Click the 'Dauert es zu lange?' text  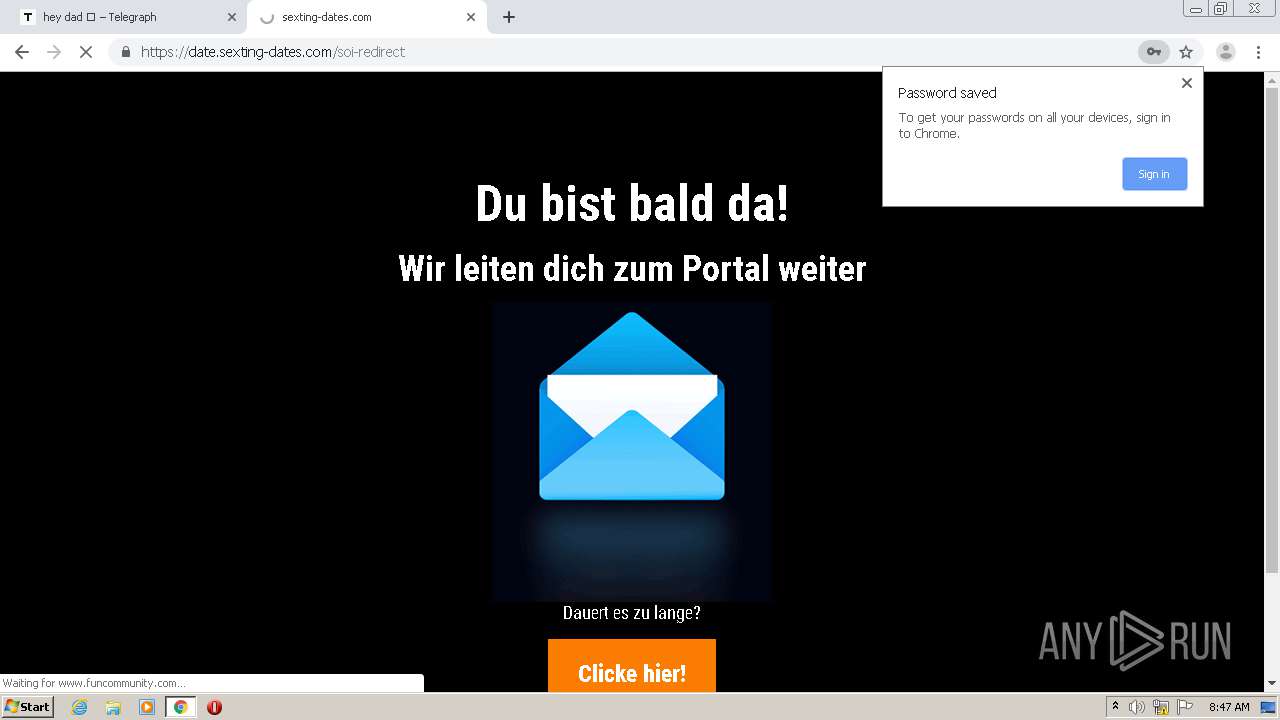[x=632, y=613]
